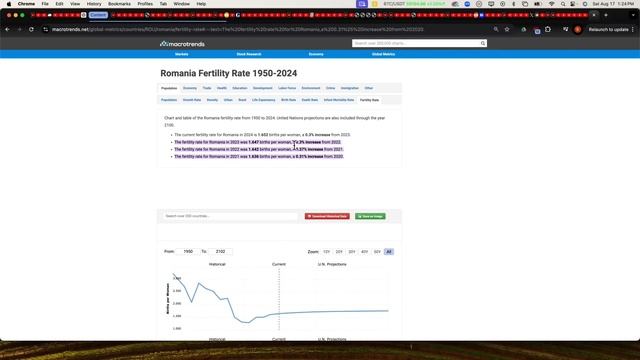Click the highlighted Current tab group label
The width and height of the screenshot is (640, 360).
tap(98, 15)
